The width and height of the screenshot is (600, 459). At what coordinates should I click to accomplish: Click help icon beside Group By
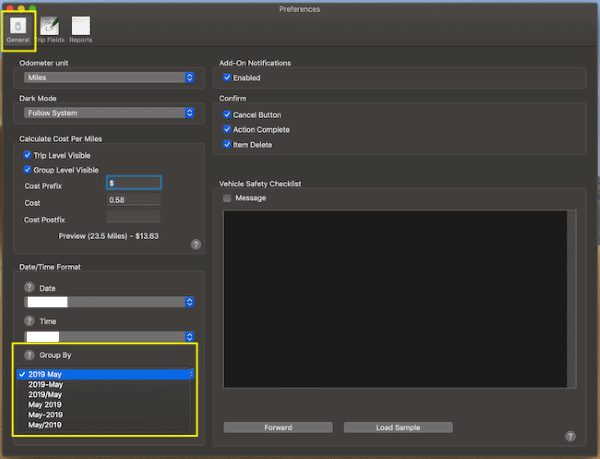point(29,355)
